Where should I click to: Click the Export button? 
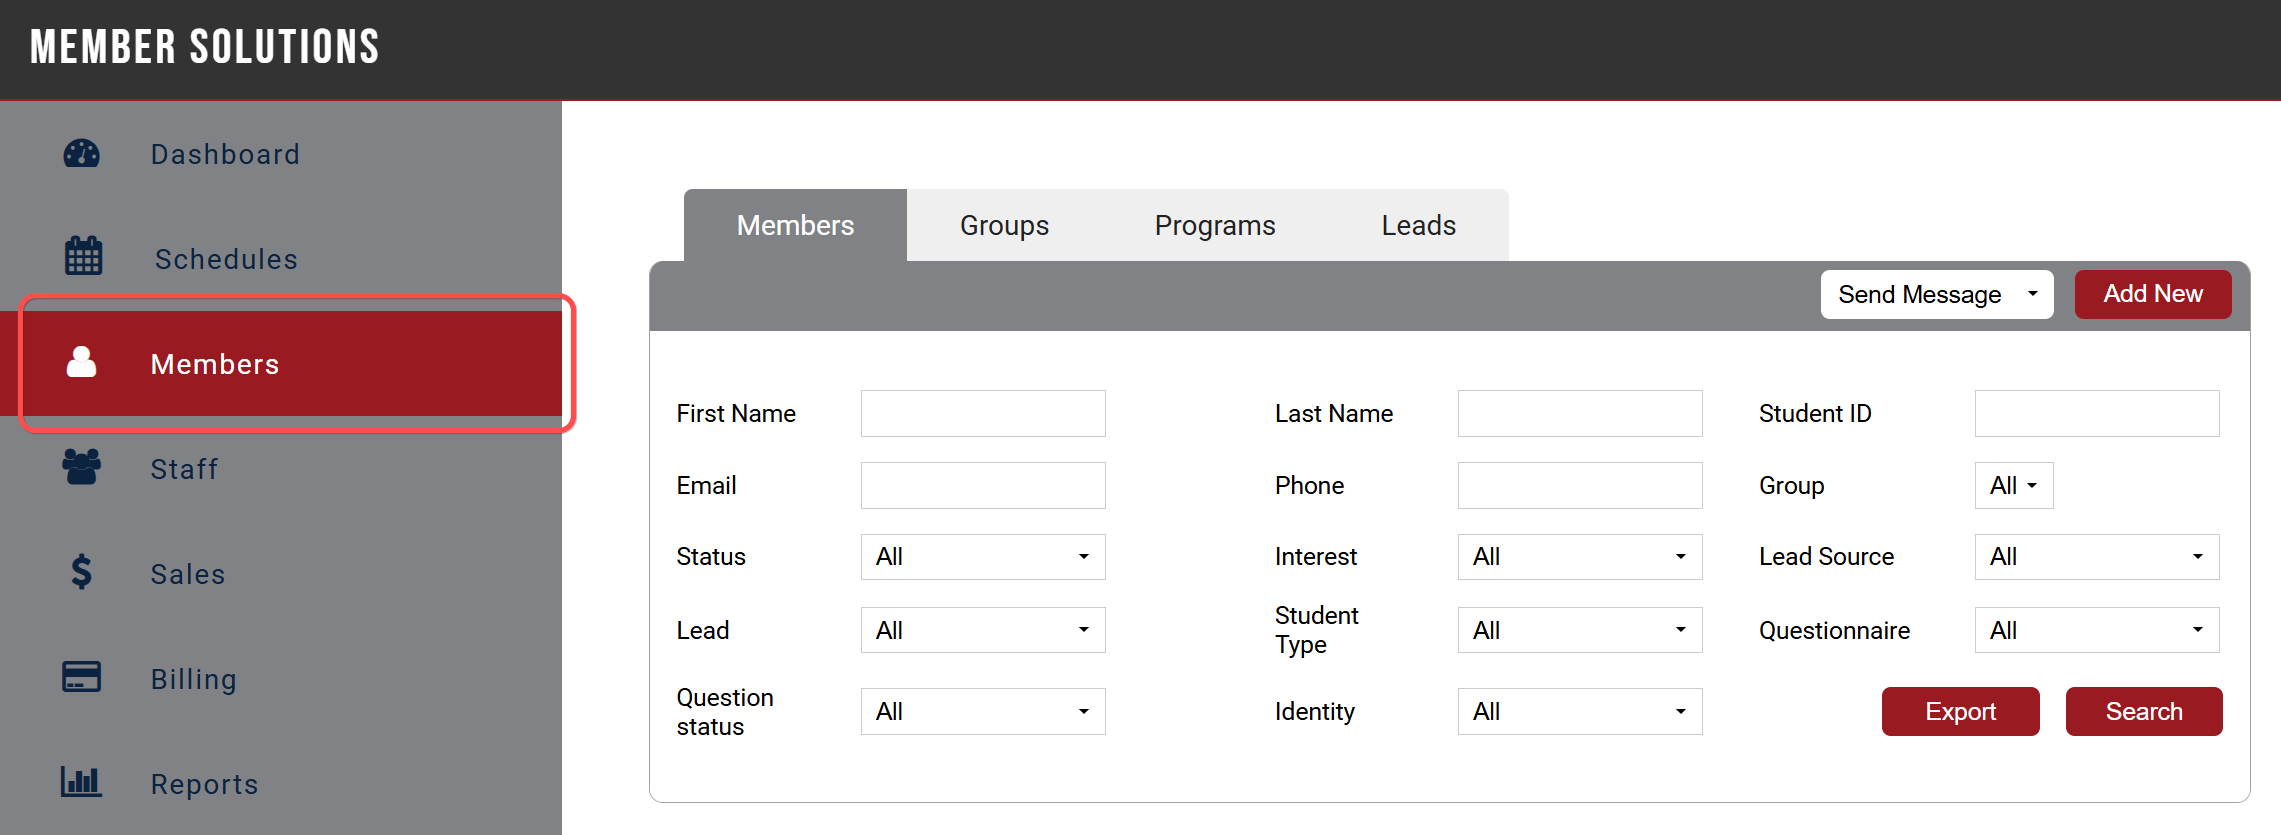(x=1960, y=711)
